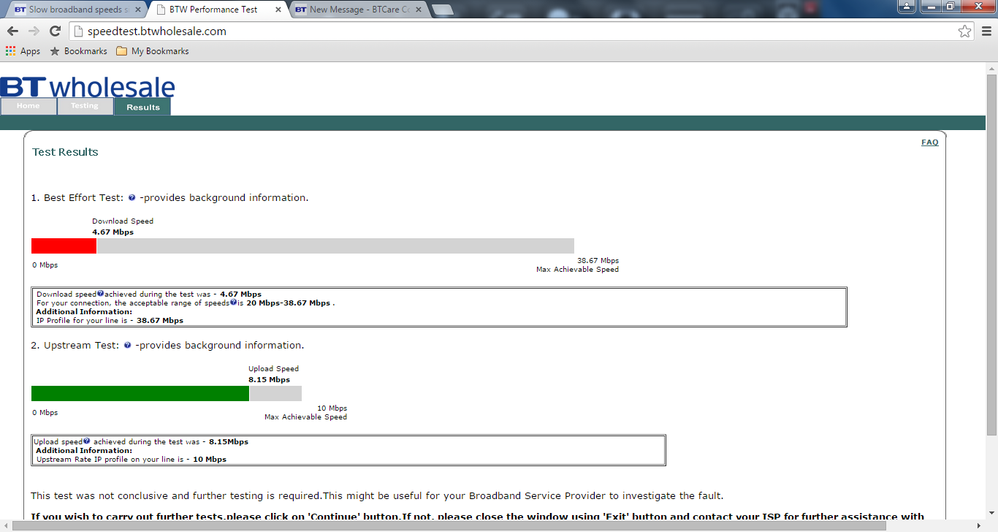This screenshot has width=998, height=532.
Task: Click the help icon after 'Upload speed'
Action: (x=87, y=441)
